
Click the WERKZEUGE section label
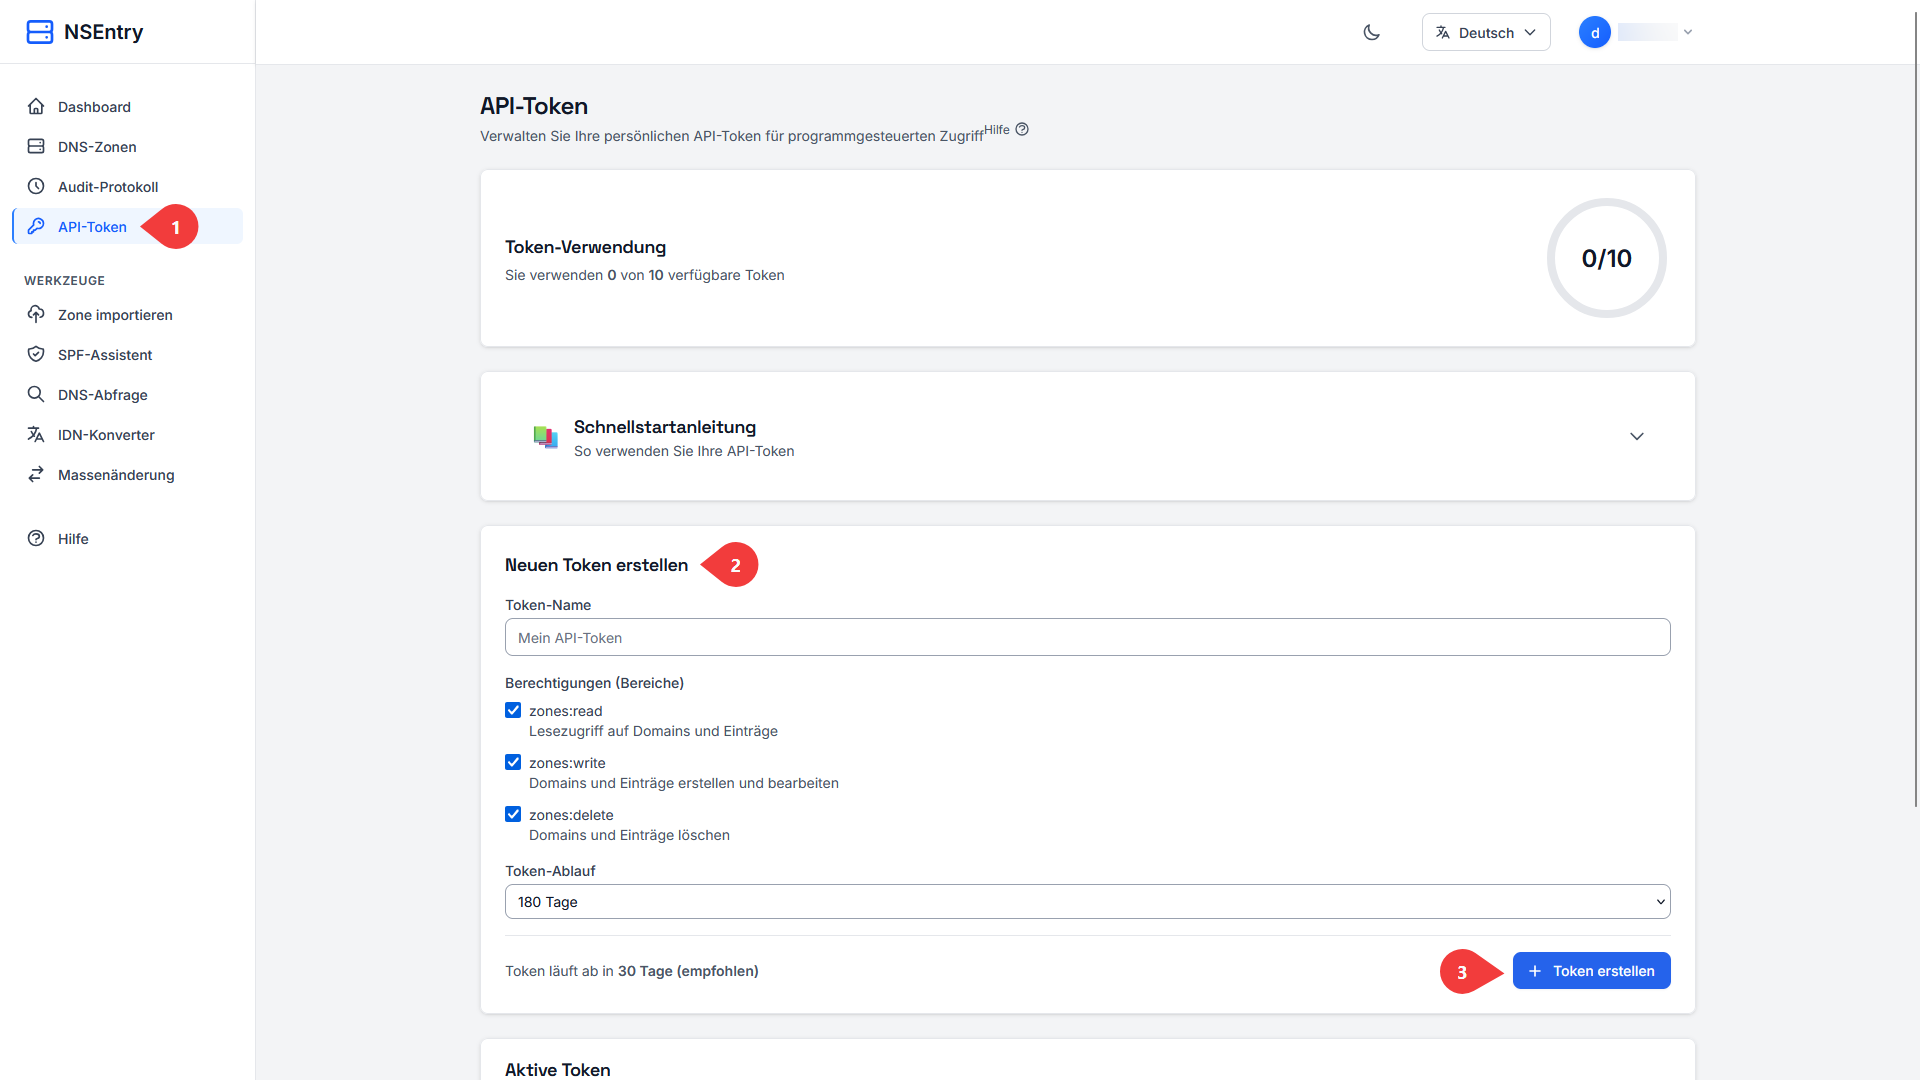tap(65, 281)
